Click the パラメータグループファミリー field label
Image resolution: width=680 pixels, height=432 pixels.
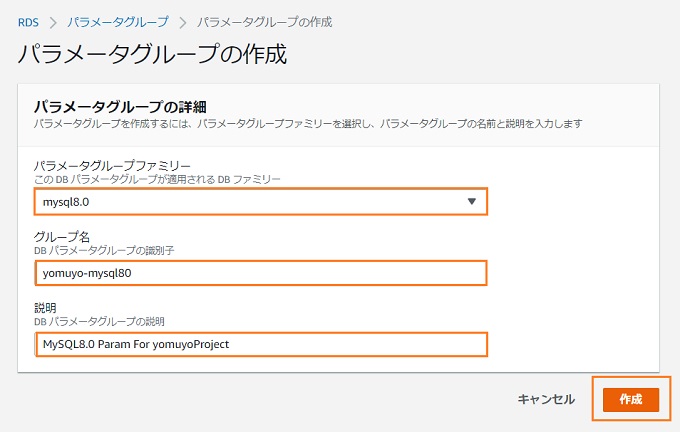click(x=112, y=166)
